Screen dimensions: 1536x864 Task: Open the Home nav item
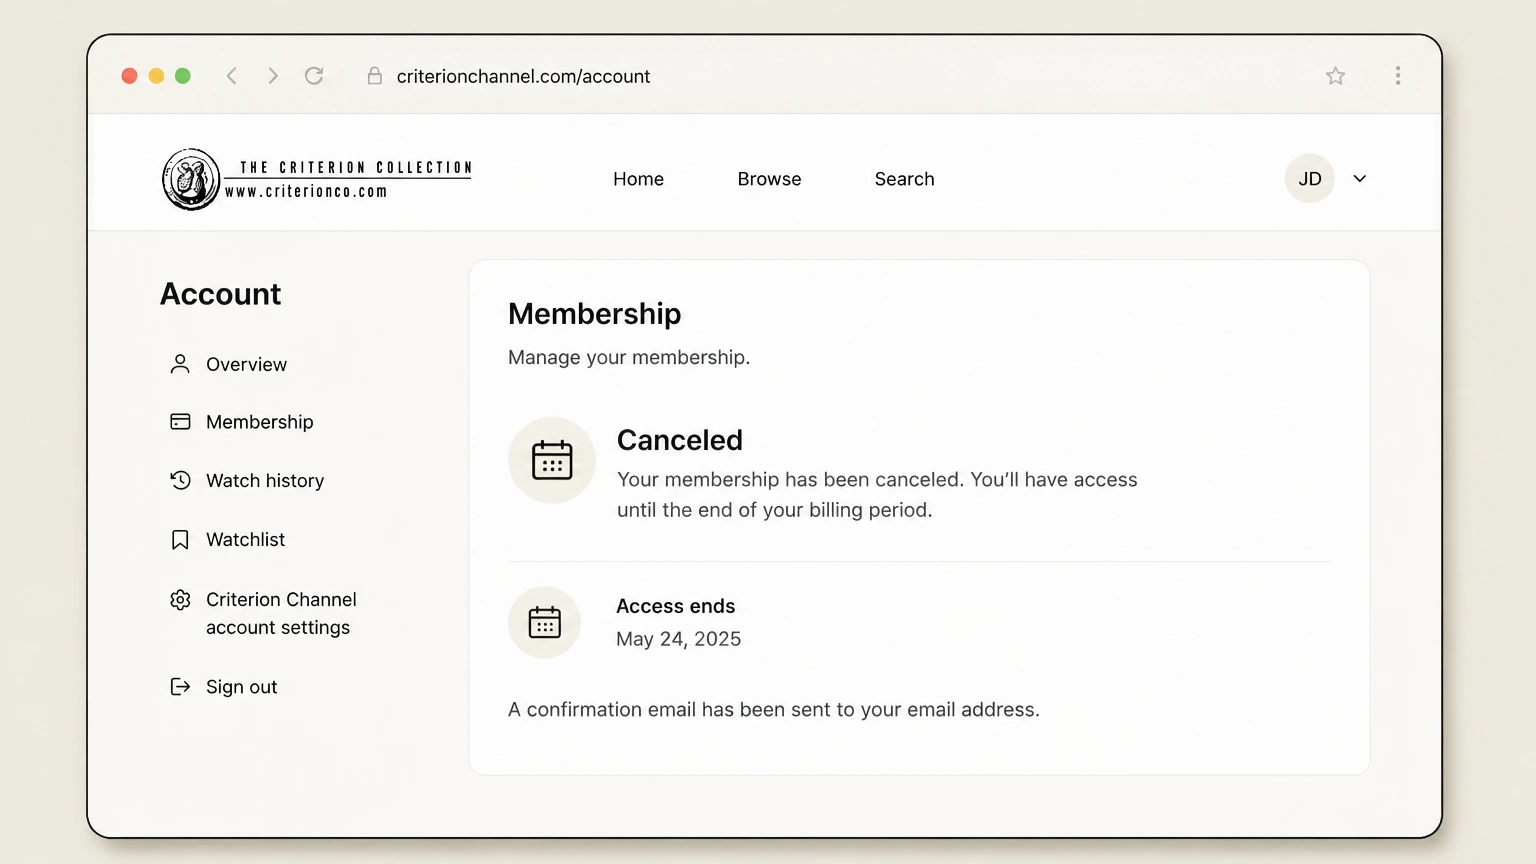pos(638,179)
